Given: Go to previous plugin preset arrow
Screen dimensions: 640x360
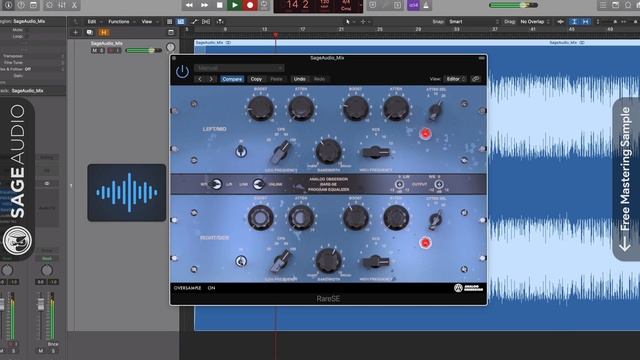Looking at the screenshot, I should pyautogui.click(x=200, y=79).
